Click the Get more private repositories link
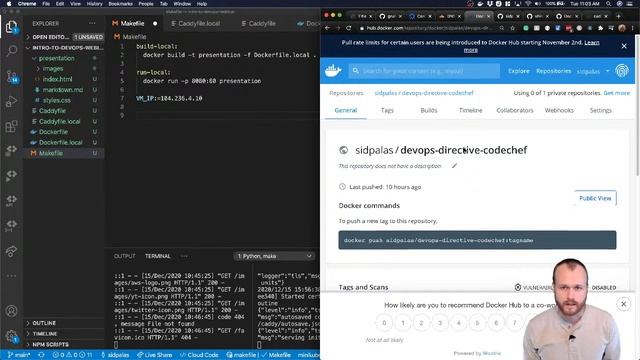The height and width of the screenshot is (360, 640). point(616,93)
